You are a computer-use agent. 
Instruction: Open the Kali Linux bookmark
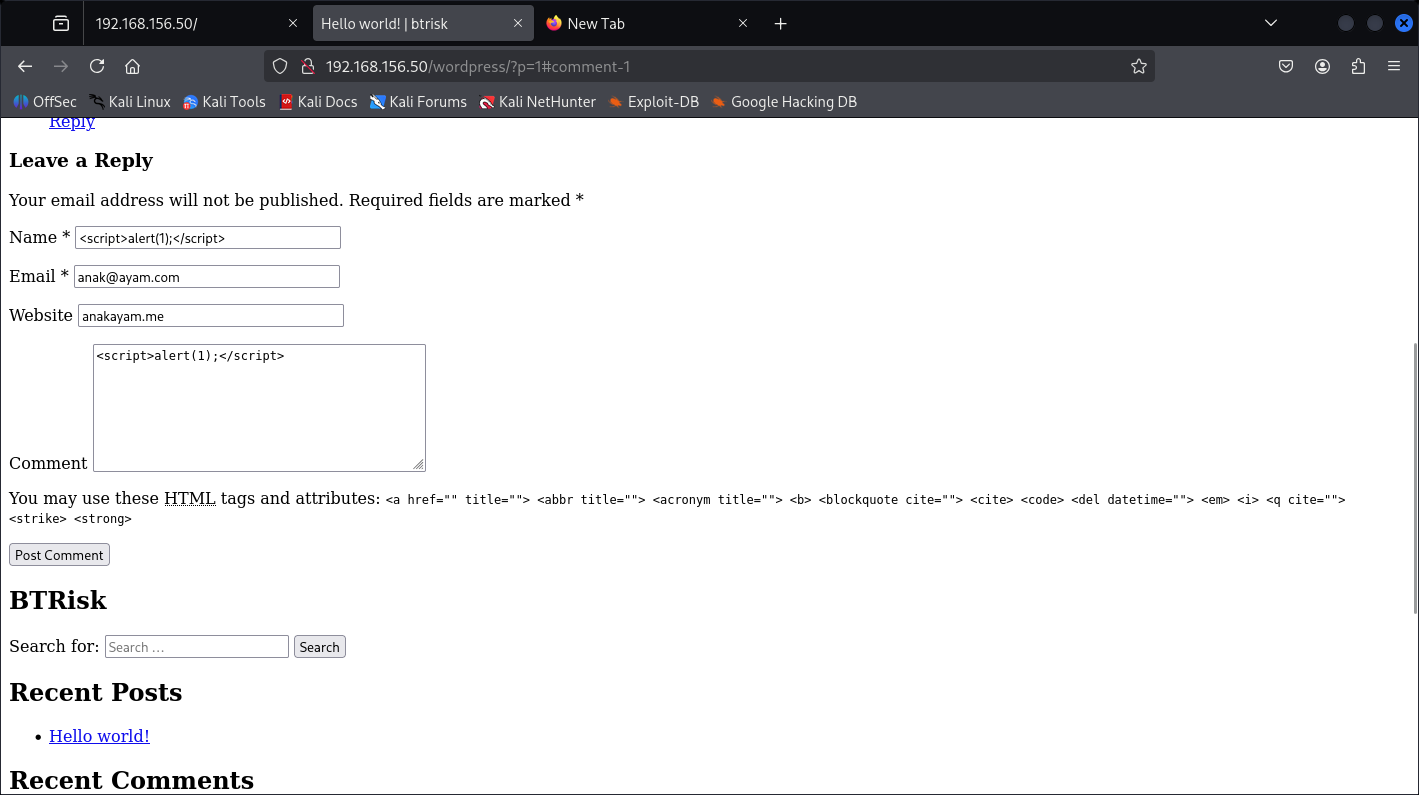click(x=130, y=102)
